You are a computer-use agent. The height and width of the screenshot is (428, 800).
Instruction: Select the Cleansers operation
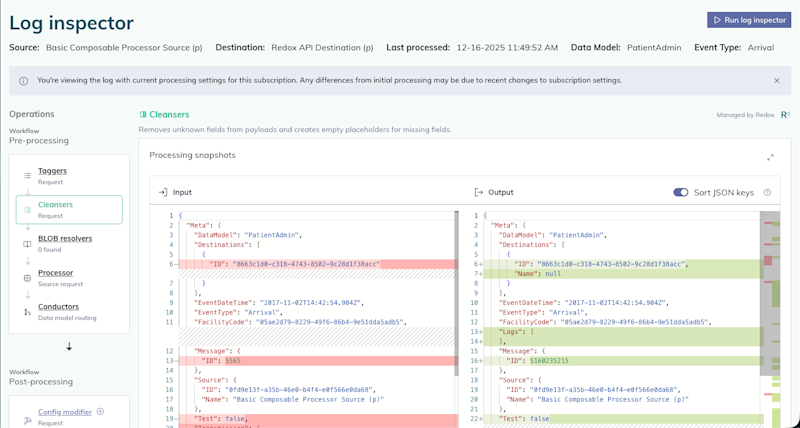point(69,209)
